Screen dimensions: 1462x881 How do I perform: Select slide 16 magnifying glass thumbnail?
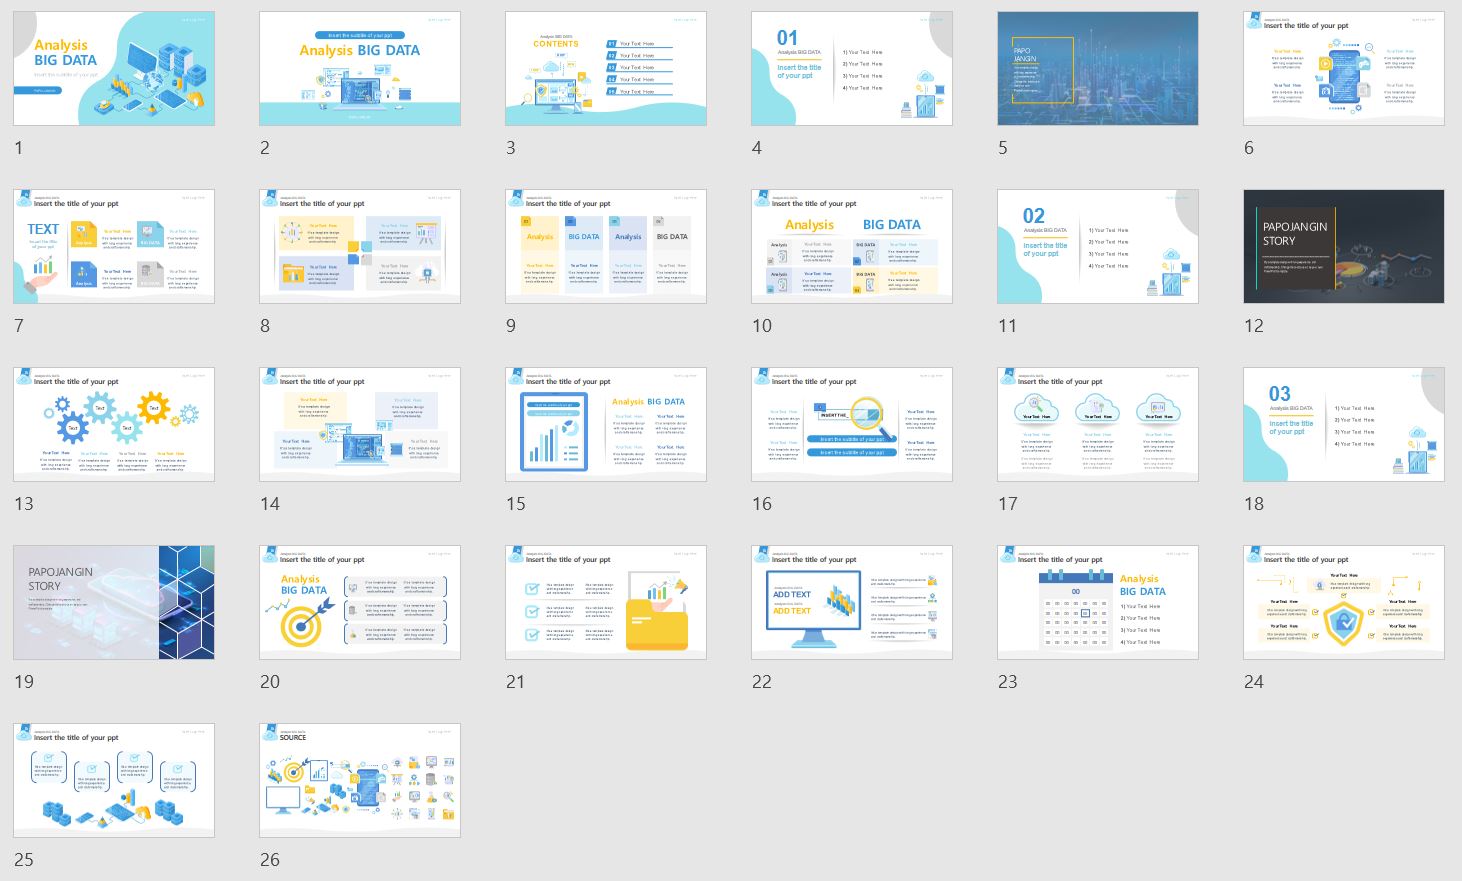click(x=852, y=424)
